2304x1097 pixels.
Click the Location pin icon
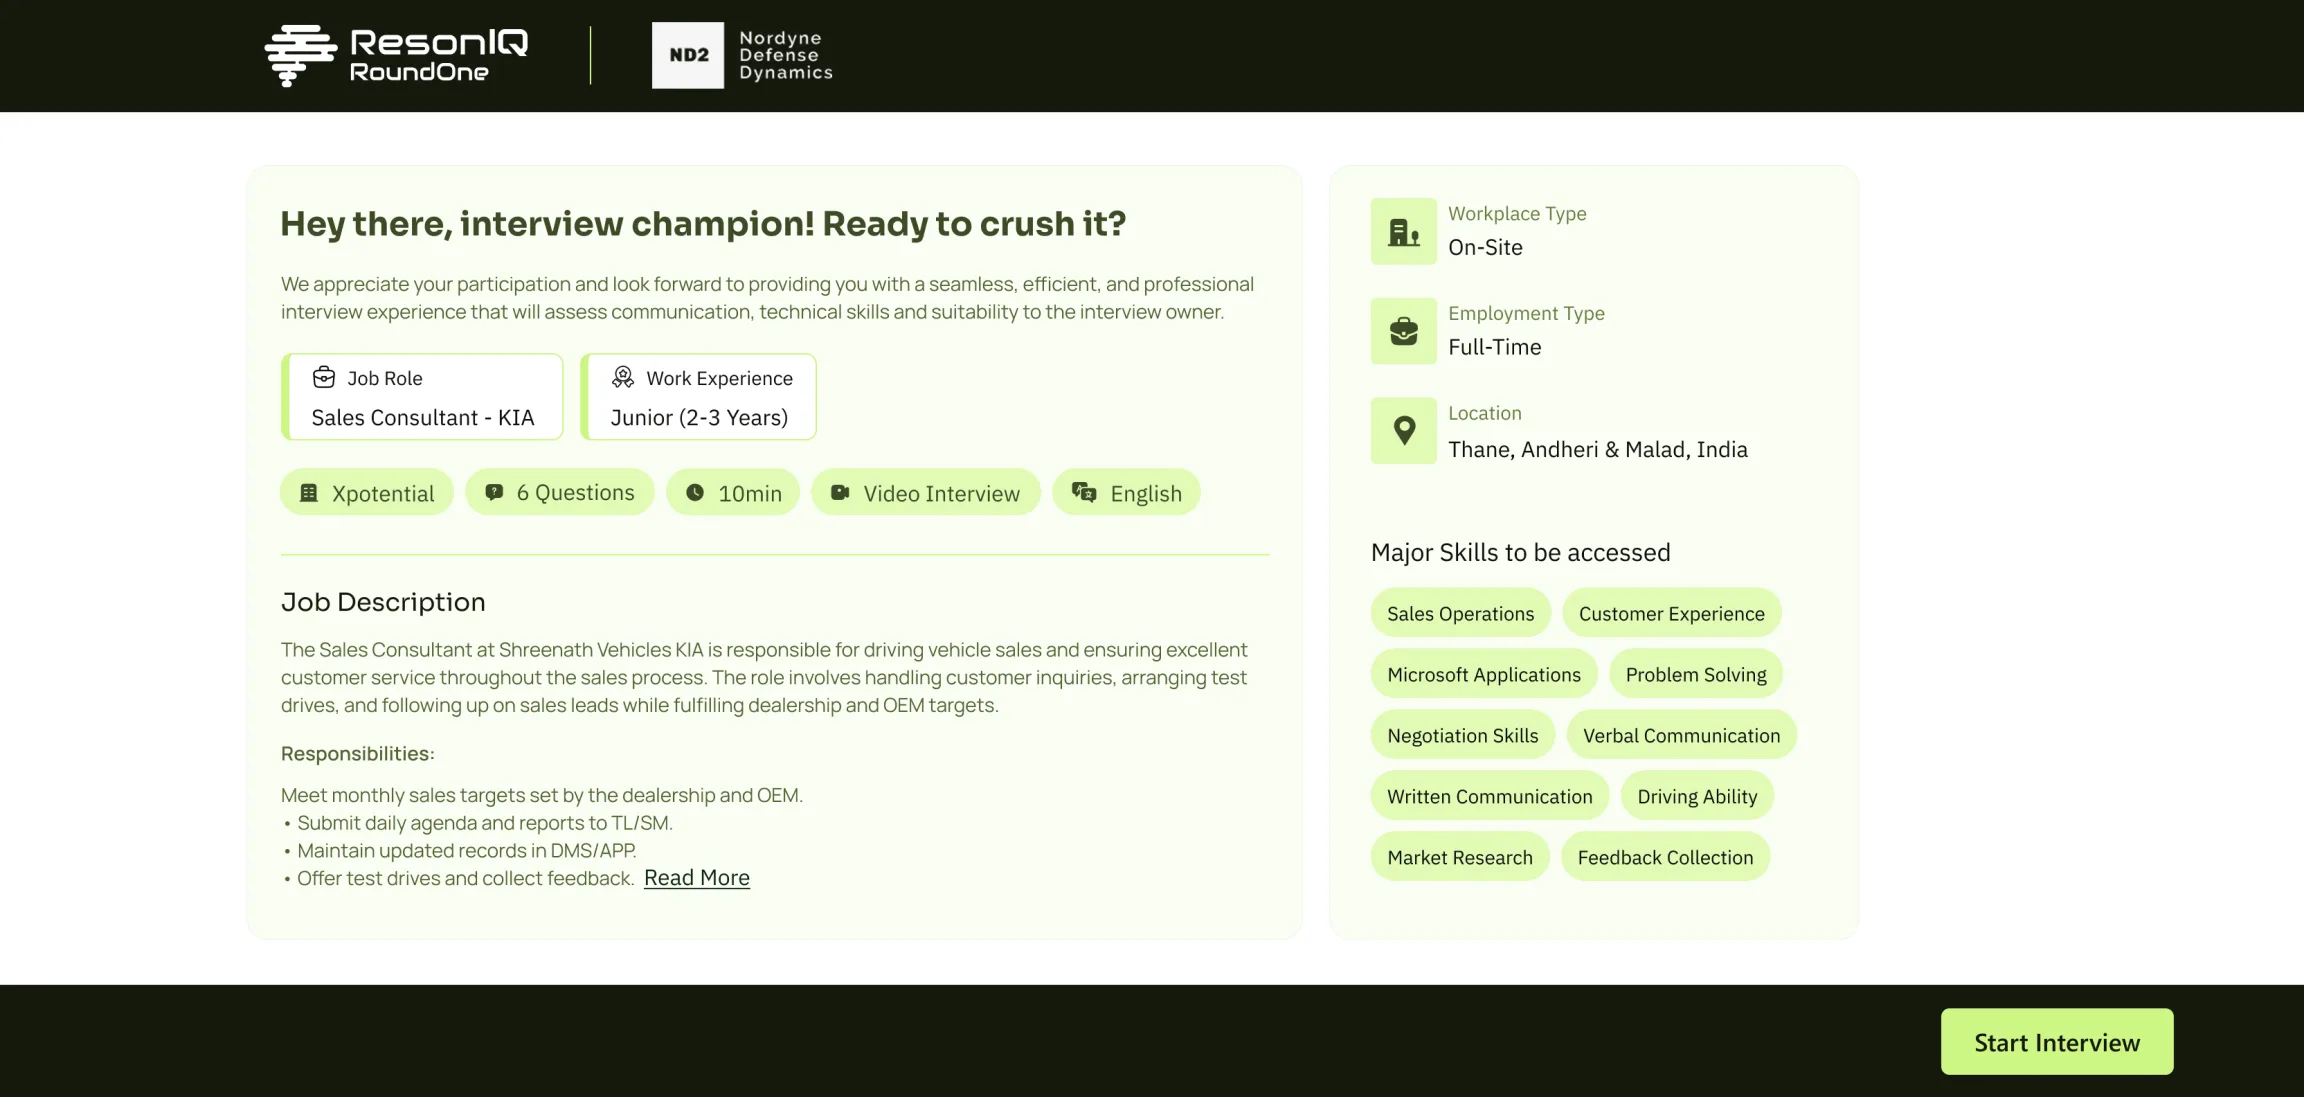tap(1404, 431)
